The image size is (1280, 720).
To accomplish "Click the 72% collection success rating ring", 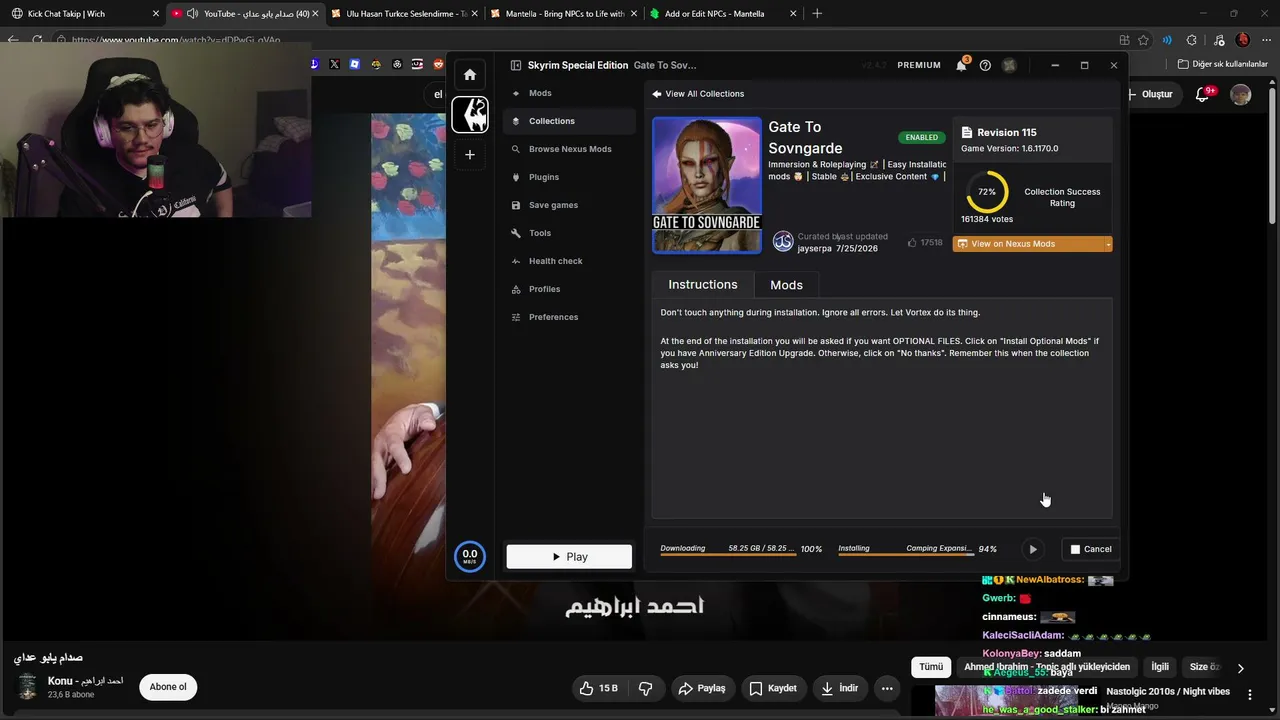I will pyautogui.click(x=987, y=191).
